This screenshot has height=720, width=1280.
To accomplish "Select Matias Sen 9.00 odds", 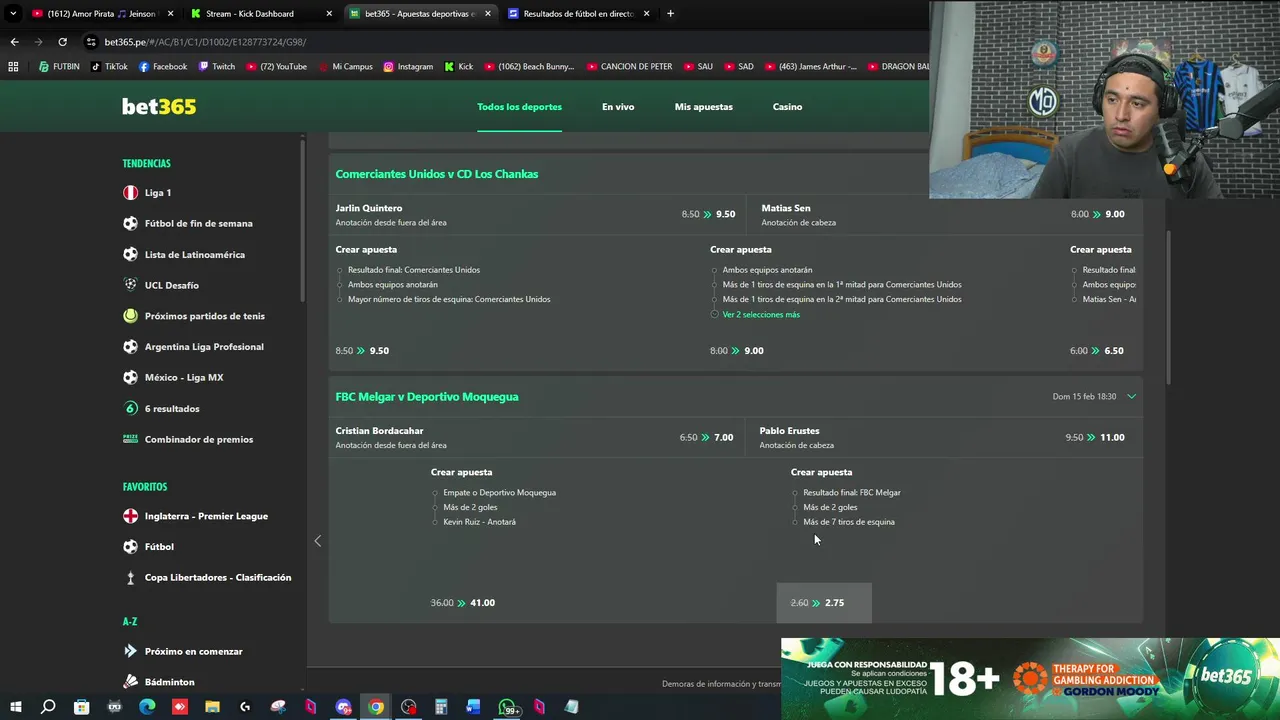I will pyautogui.click(x=1097, y=214).
